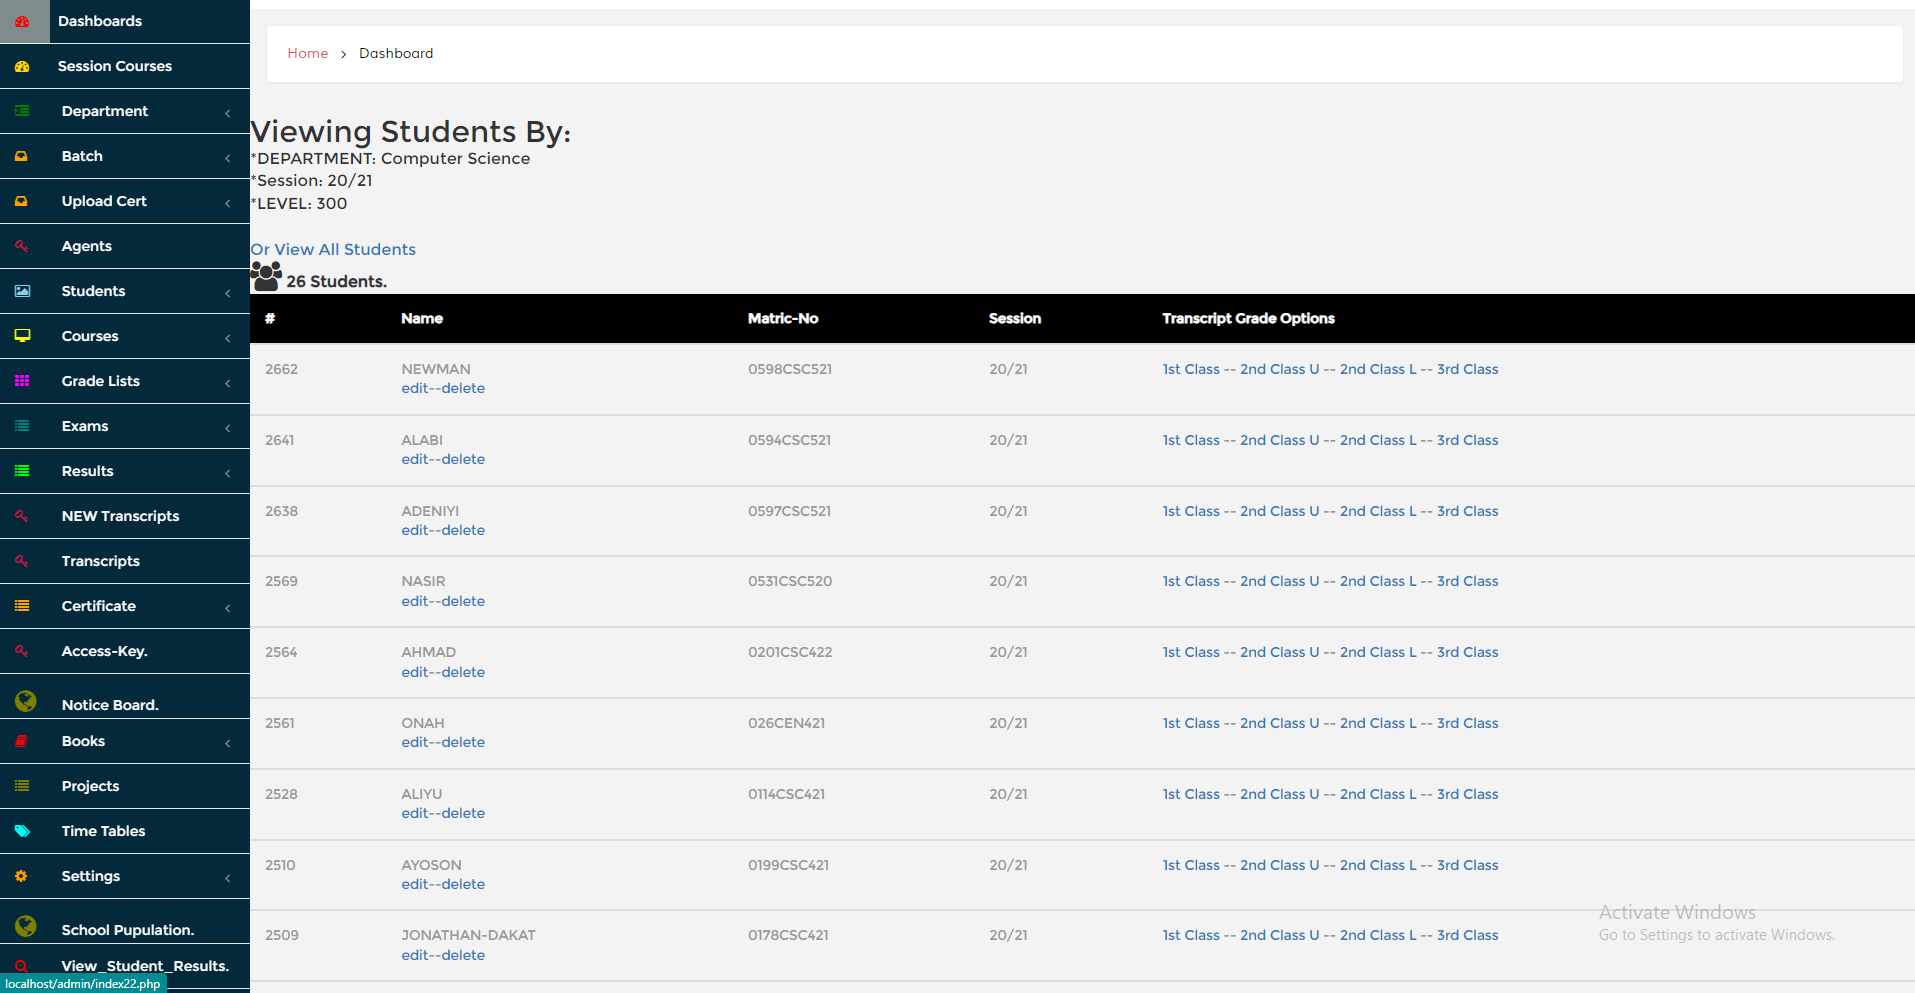The width and height of the screenshot is (1915, 993).
Task: Click the Or View All Students link
Action: pos(333,249)
